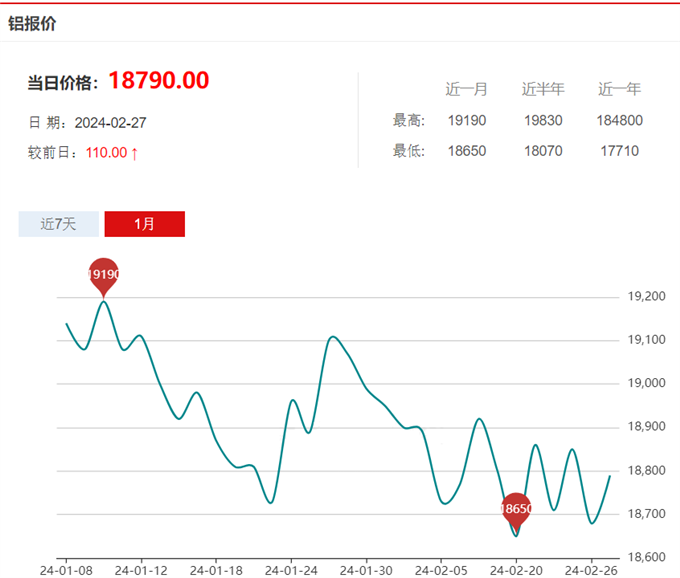
Task: Click the 19,000 y-axis label
Action: 646,384
